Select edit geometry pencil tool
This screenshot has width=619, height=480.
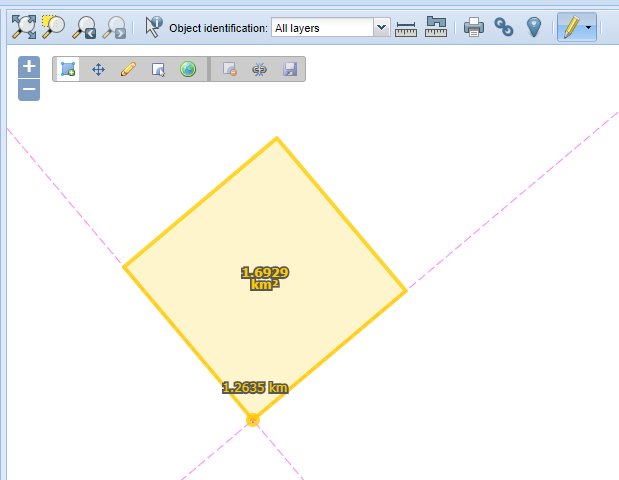pyautogui.click(x=128, y=69)
